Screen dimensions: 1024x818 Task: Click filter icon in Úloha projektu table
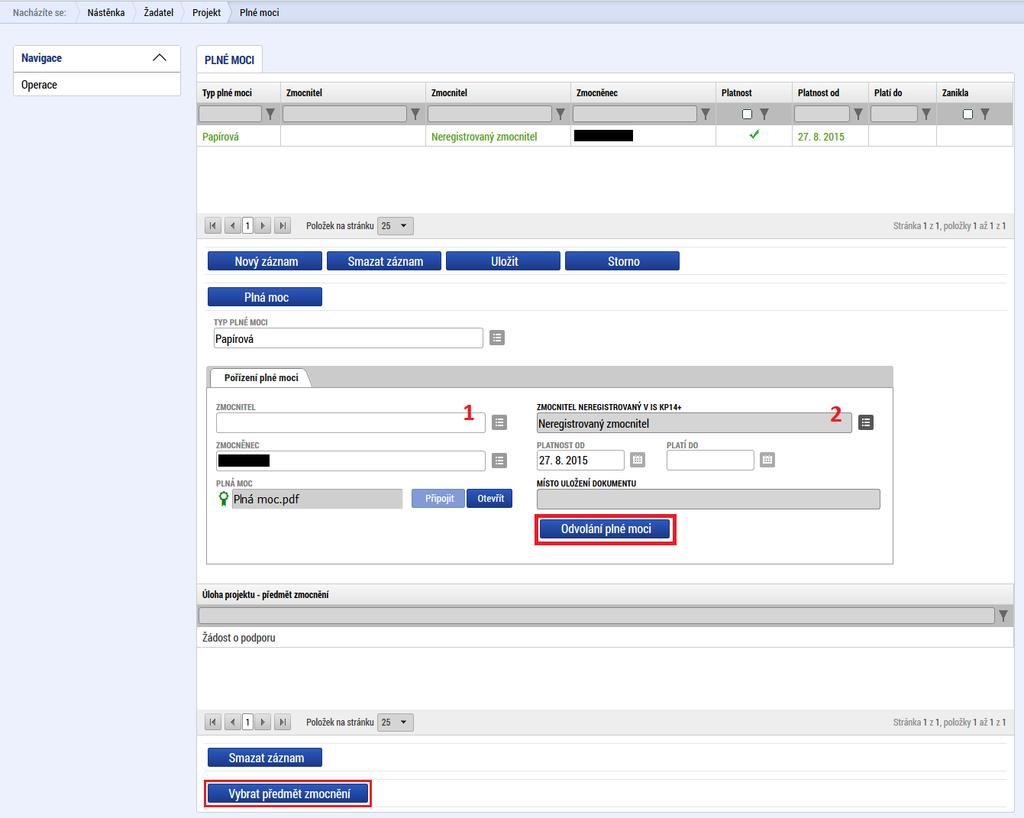point(1003,615)
